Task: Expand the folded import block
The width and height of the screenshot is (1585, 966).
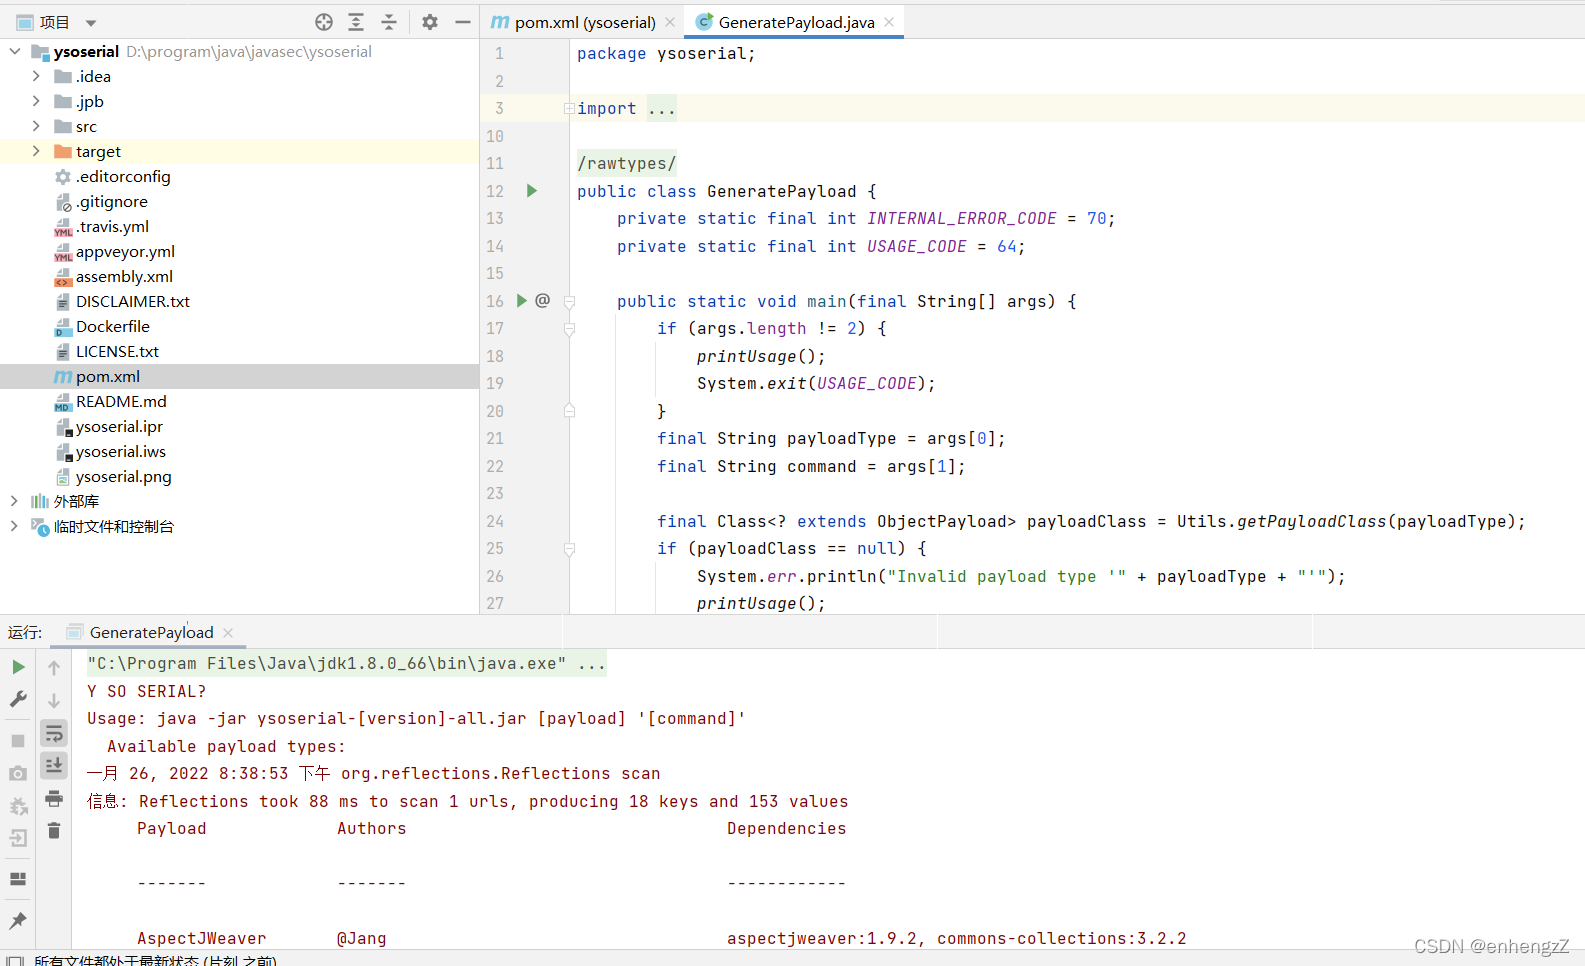Action: click(568, 108)
